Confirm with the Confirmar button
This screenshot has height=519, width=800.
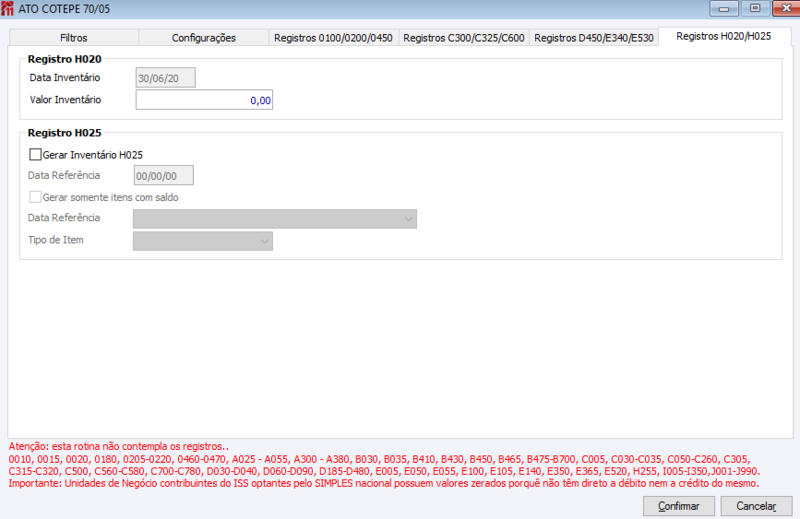679,506
